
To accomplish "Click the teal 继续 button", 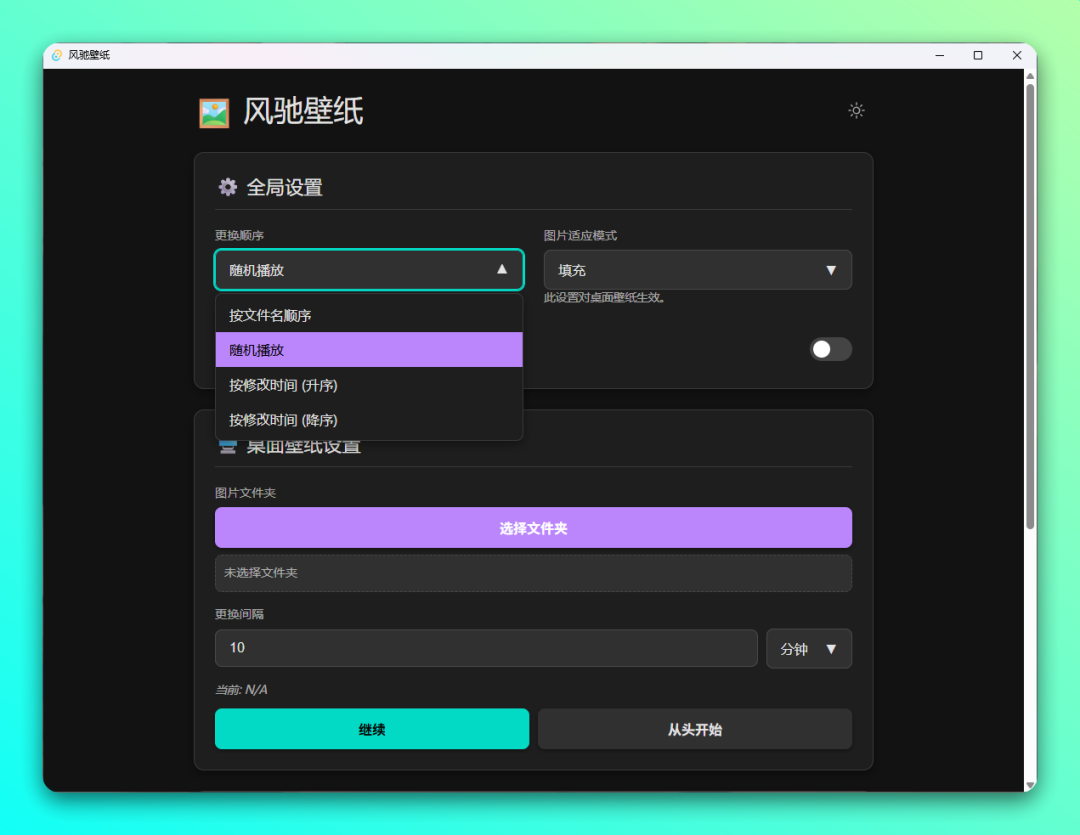I will click(372, 729).
